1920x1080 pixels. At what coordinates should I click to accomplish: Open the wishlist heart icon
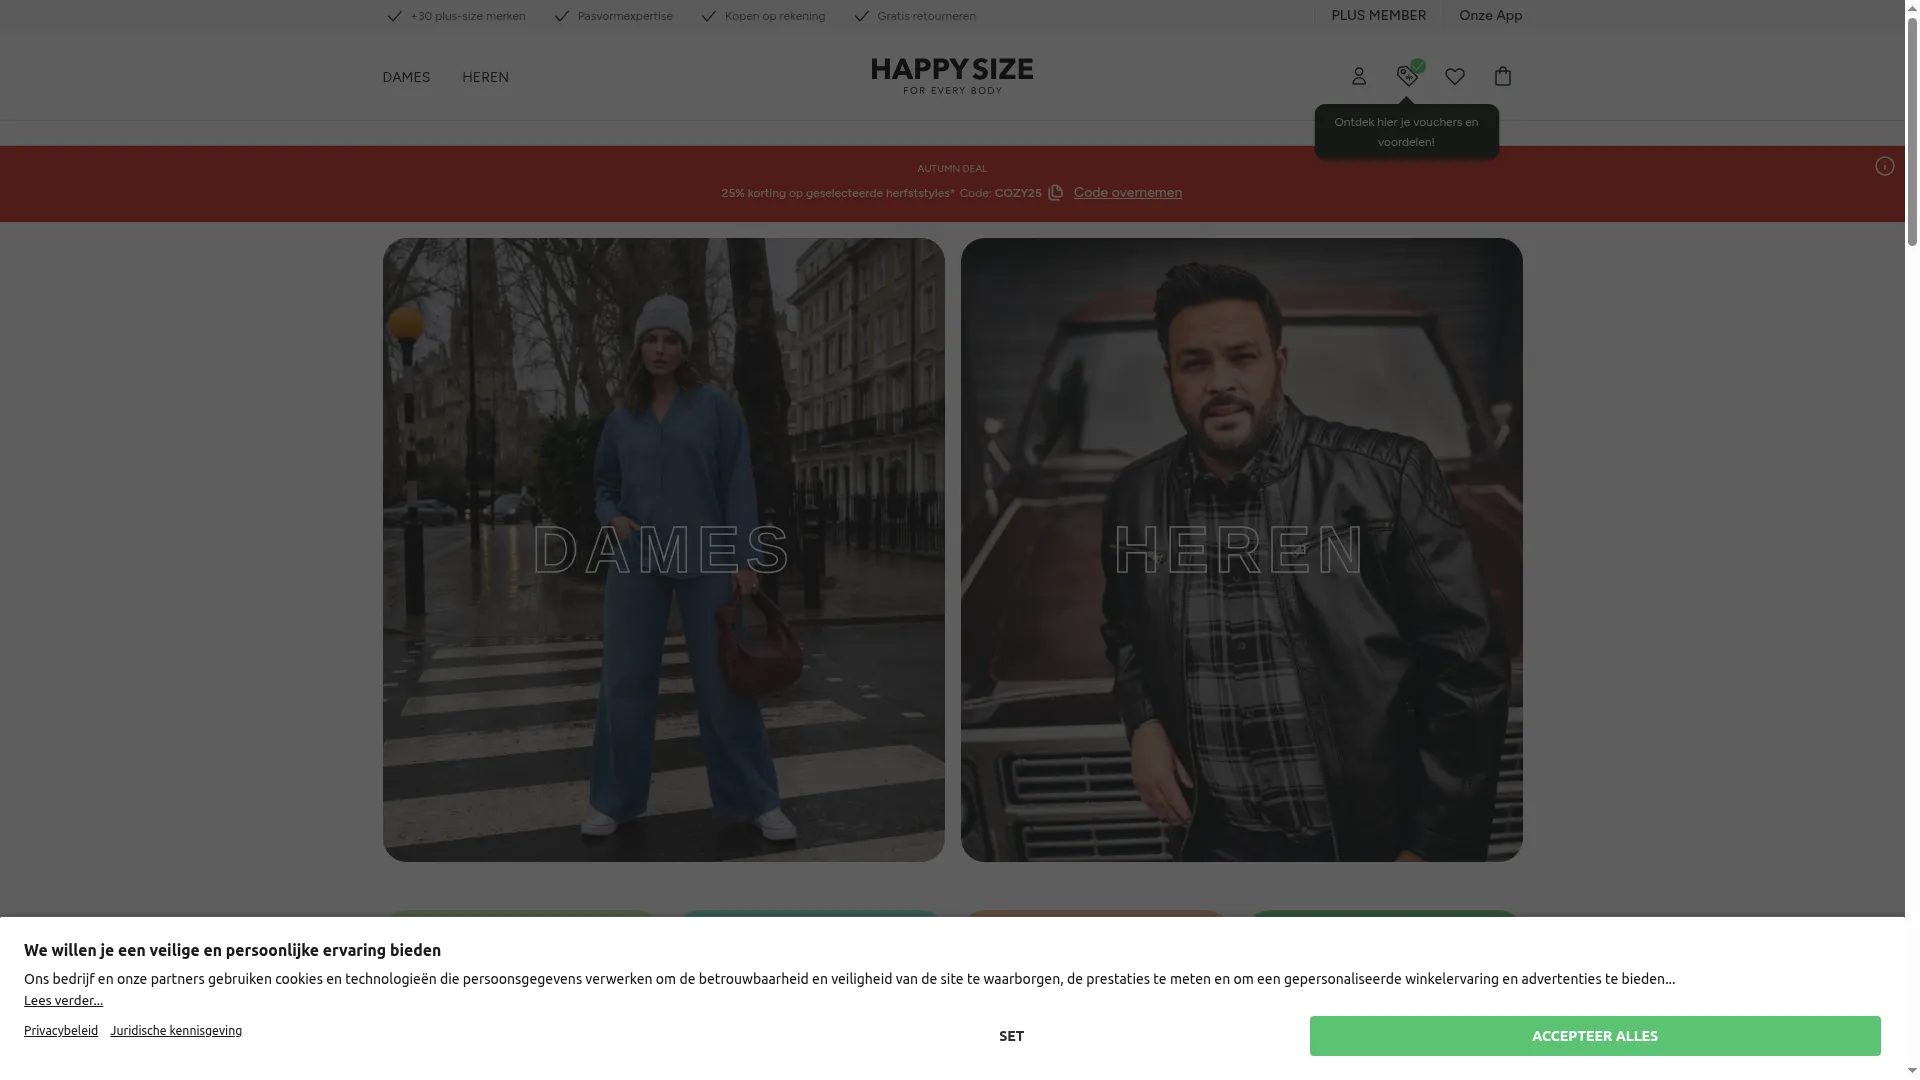point(1455,77)
